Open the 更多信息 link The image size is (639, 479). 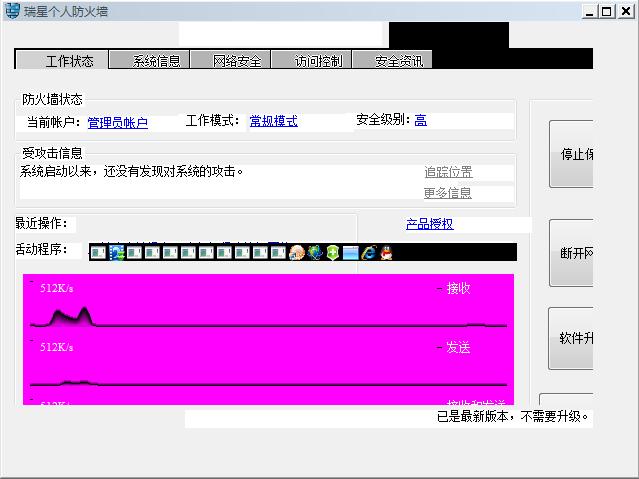coord(447,192)
